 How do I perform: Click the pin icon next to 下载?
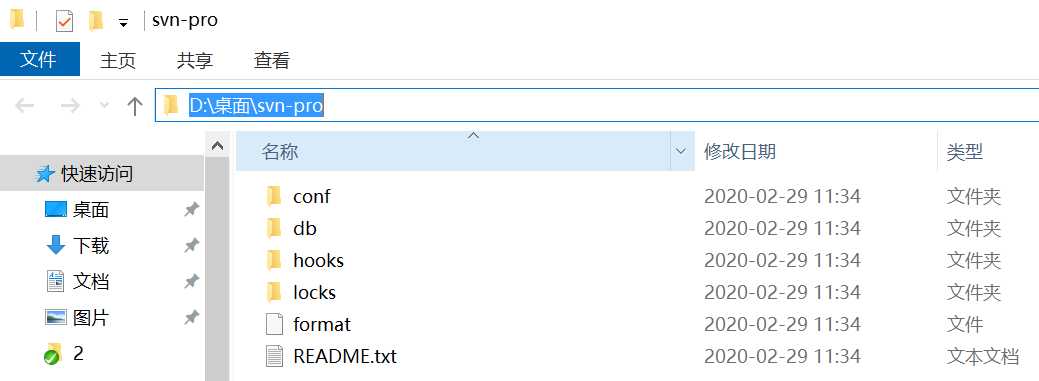(191, 246)
